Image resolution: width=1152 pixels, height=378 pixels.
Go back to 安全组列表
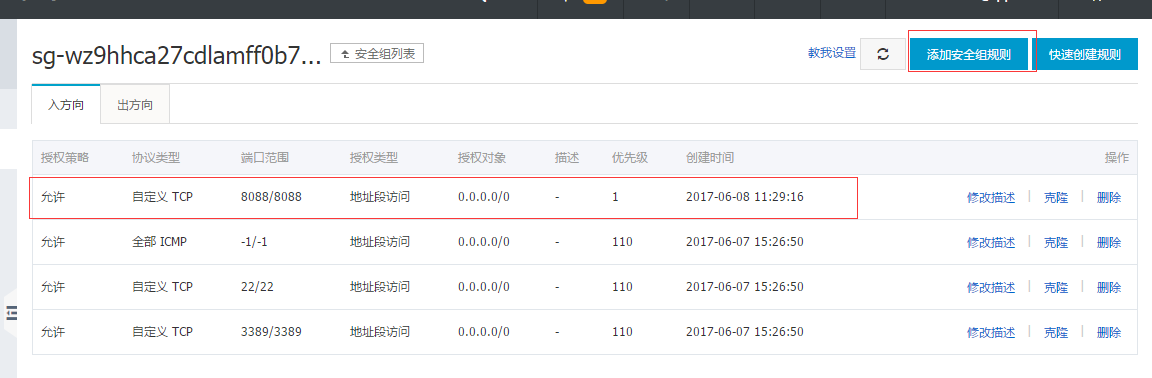tap(377, 54)
